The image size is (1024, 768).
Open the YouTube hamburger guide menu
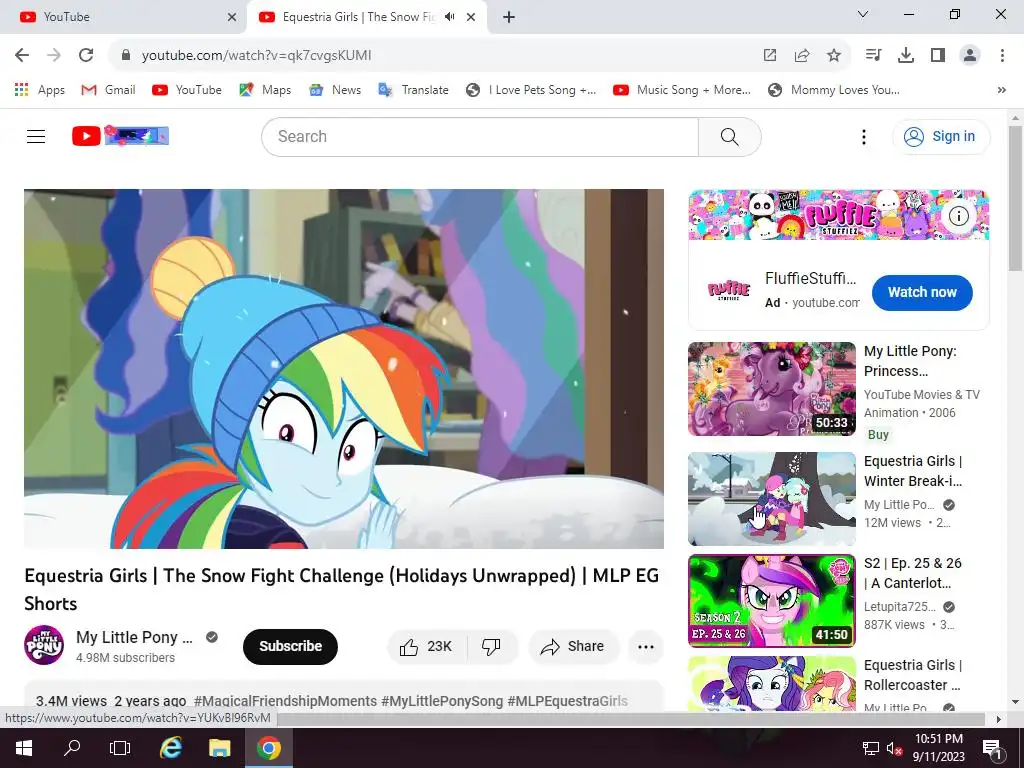[36, 136]
